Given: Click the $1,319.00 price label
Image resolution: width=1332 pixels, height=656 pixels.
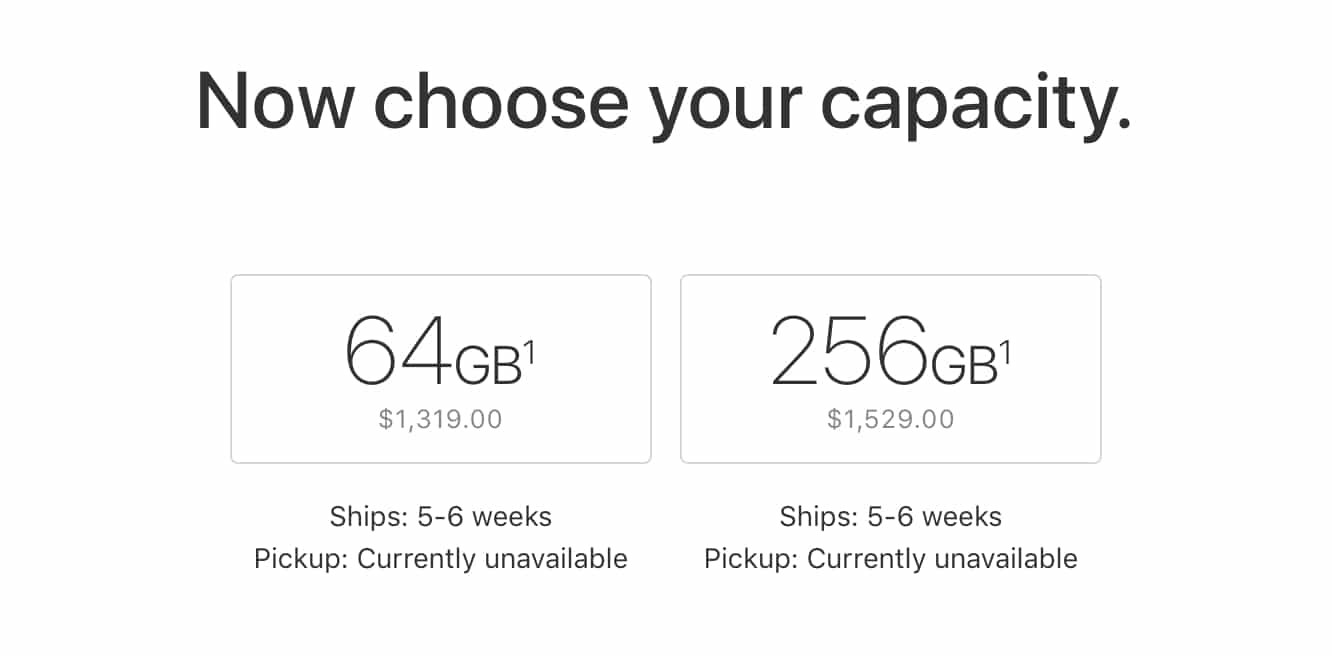Looking at the screenshot, I should [x=440, y=419].
